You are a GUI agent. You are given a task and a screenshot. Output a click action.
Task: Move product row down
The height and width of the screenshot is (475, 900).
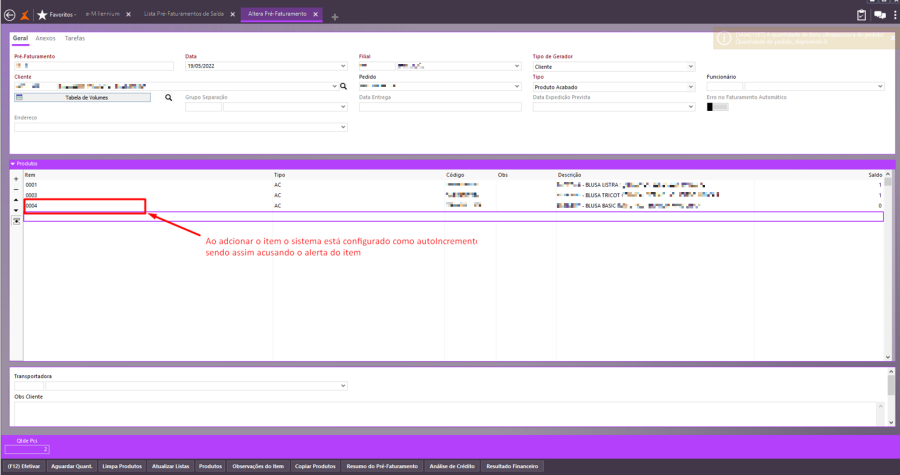point(16,210)
